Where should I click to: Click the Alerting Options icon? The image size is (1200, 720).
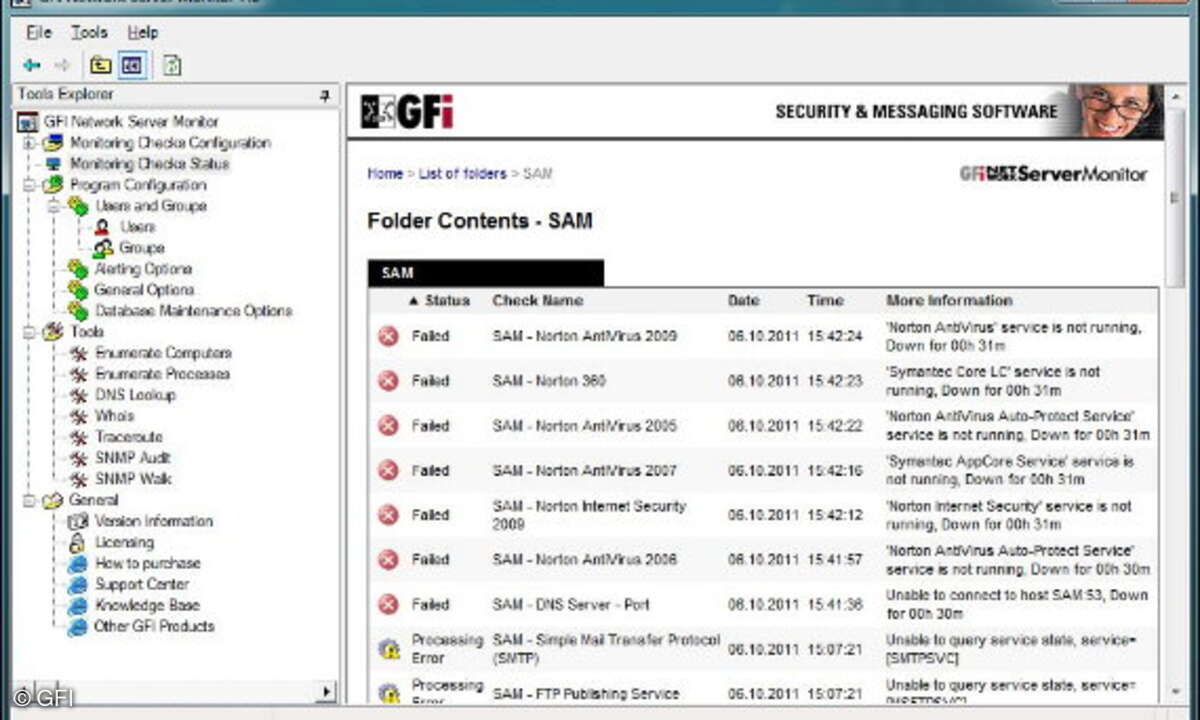(x=78, y=269)
